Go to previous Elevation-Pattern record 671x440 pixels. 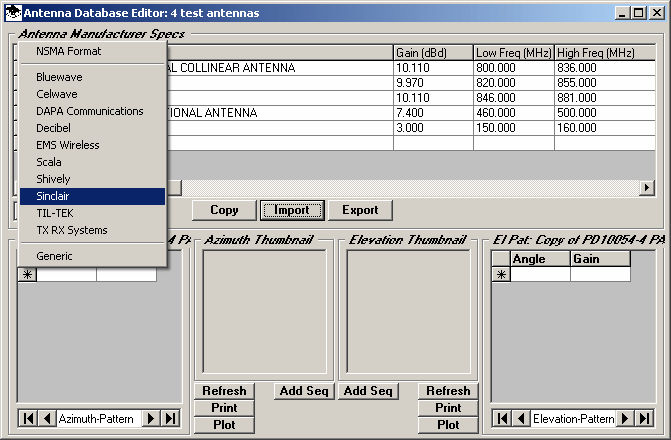[521, 418]
